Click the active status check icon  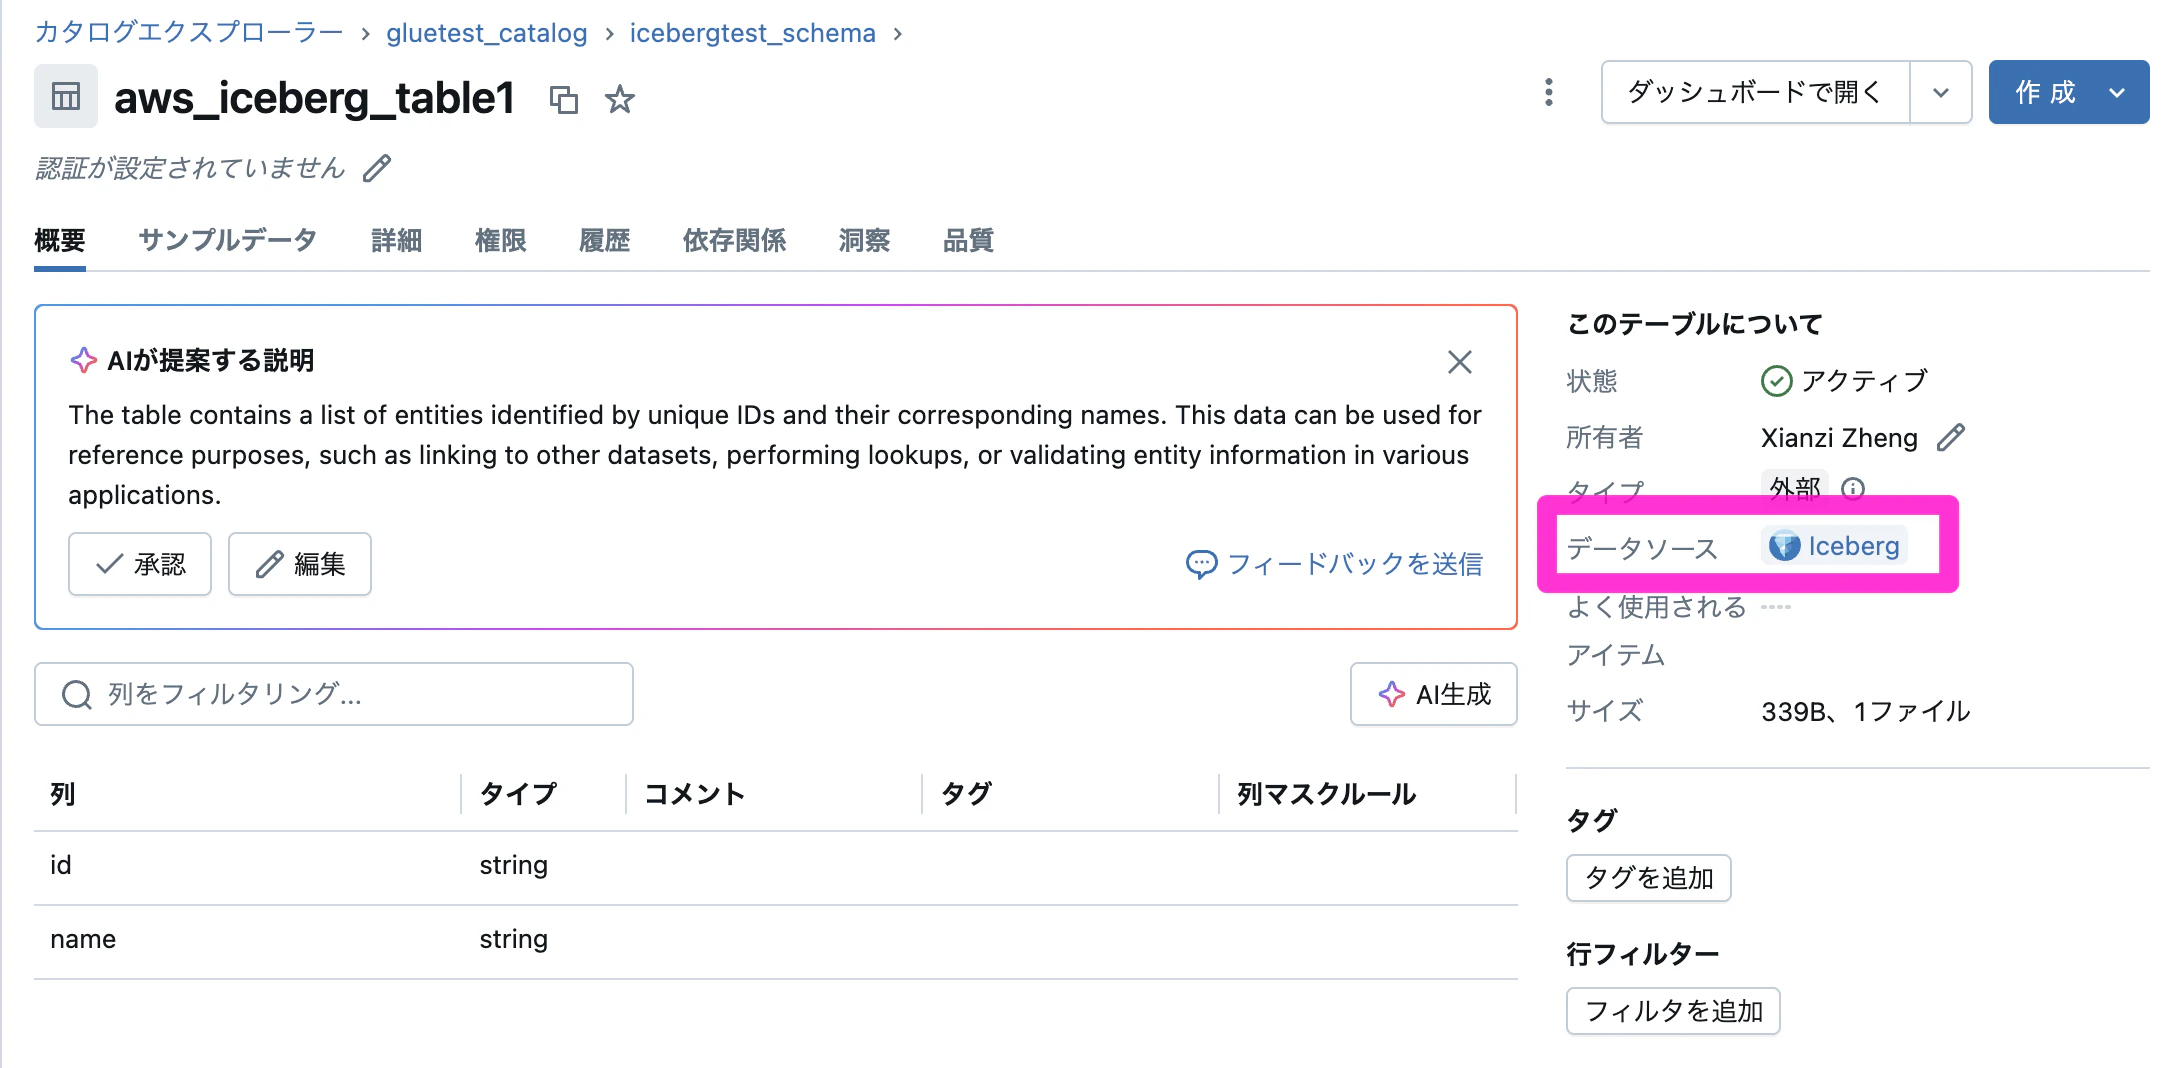[x=1776, y=381]
